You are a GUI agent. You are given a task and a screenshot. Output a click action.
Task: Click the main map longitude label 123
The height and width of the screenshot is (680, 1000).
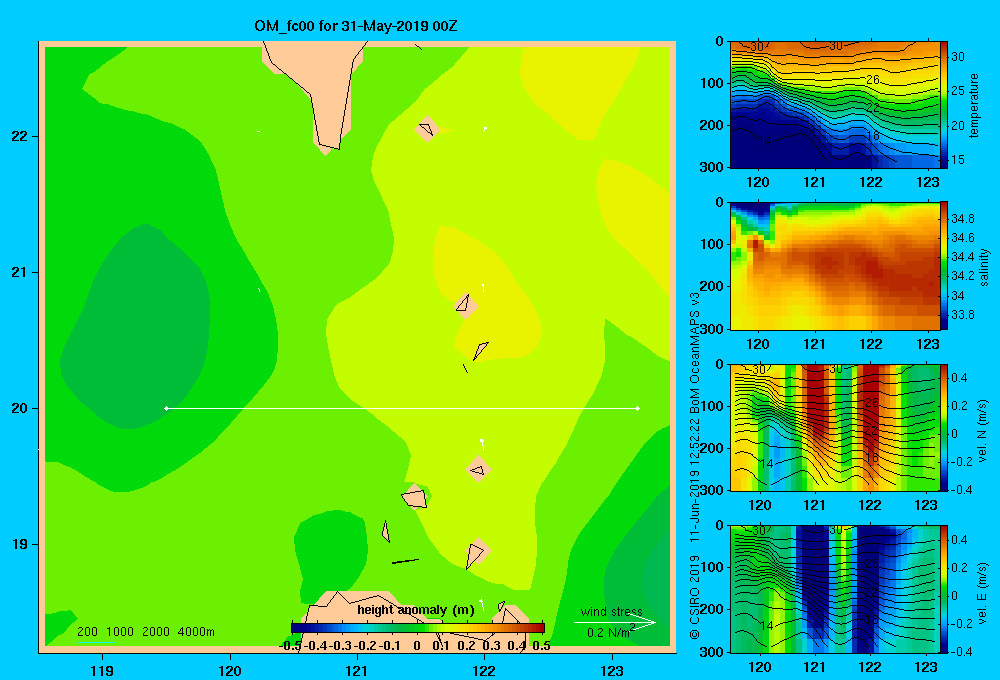pos(612,671)
